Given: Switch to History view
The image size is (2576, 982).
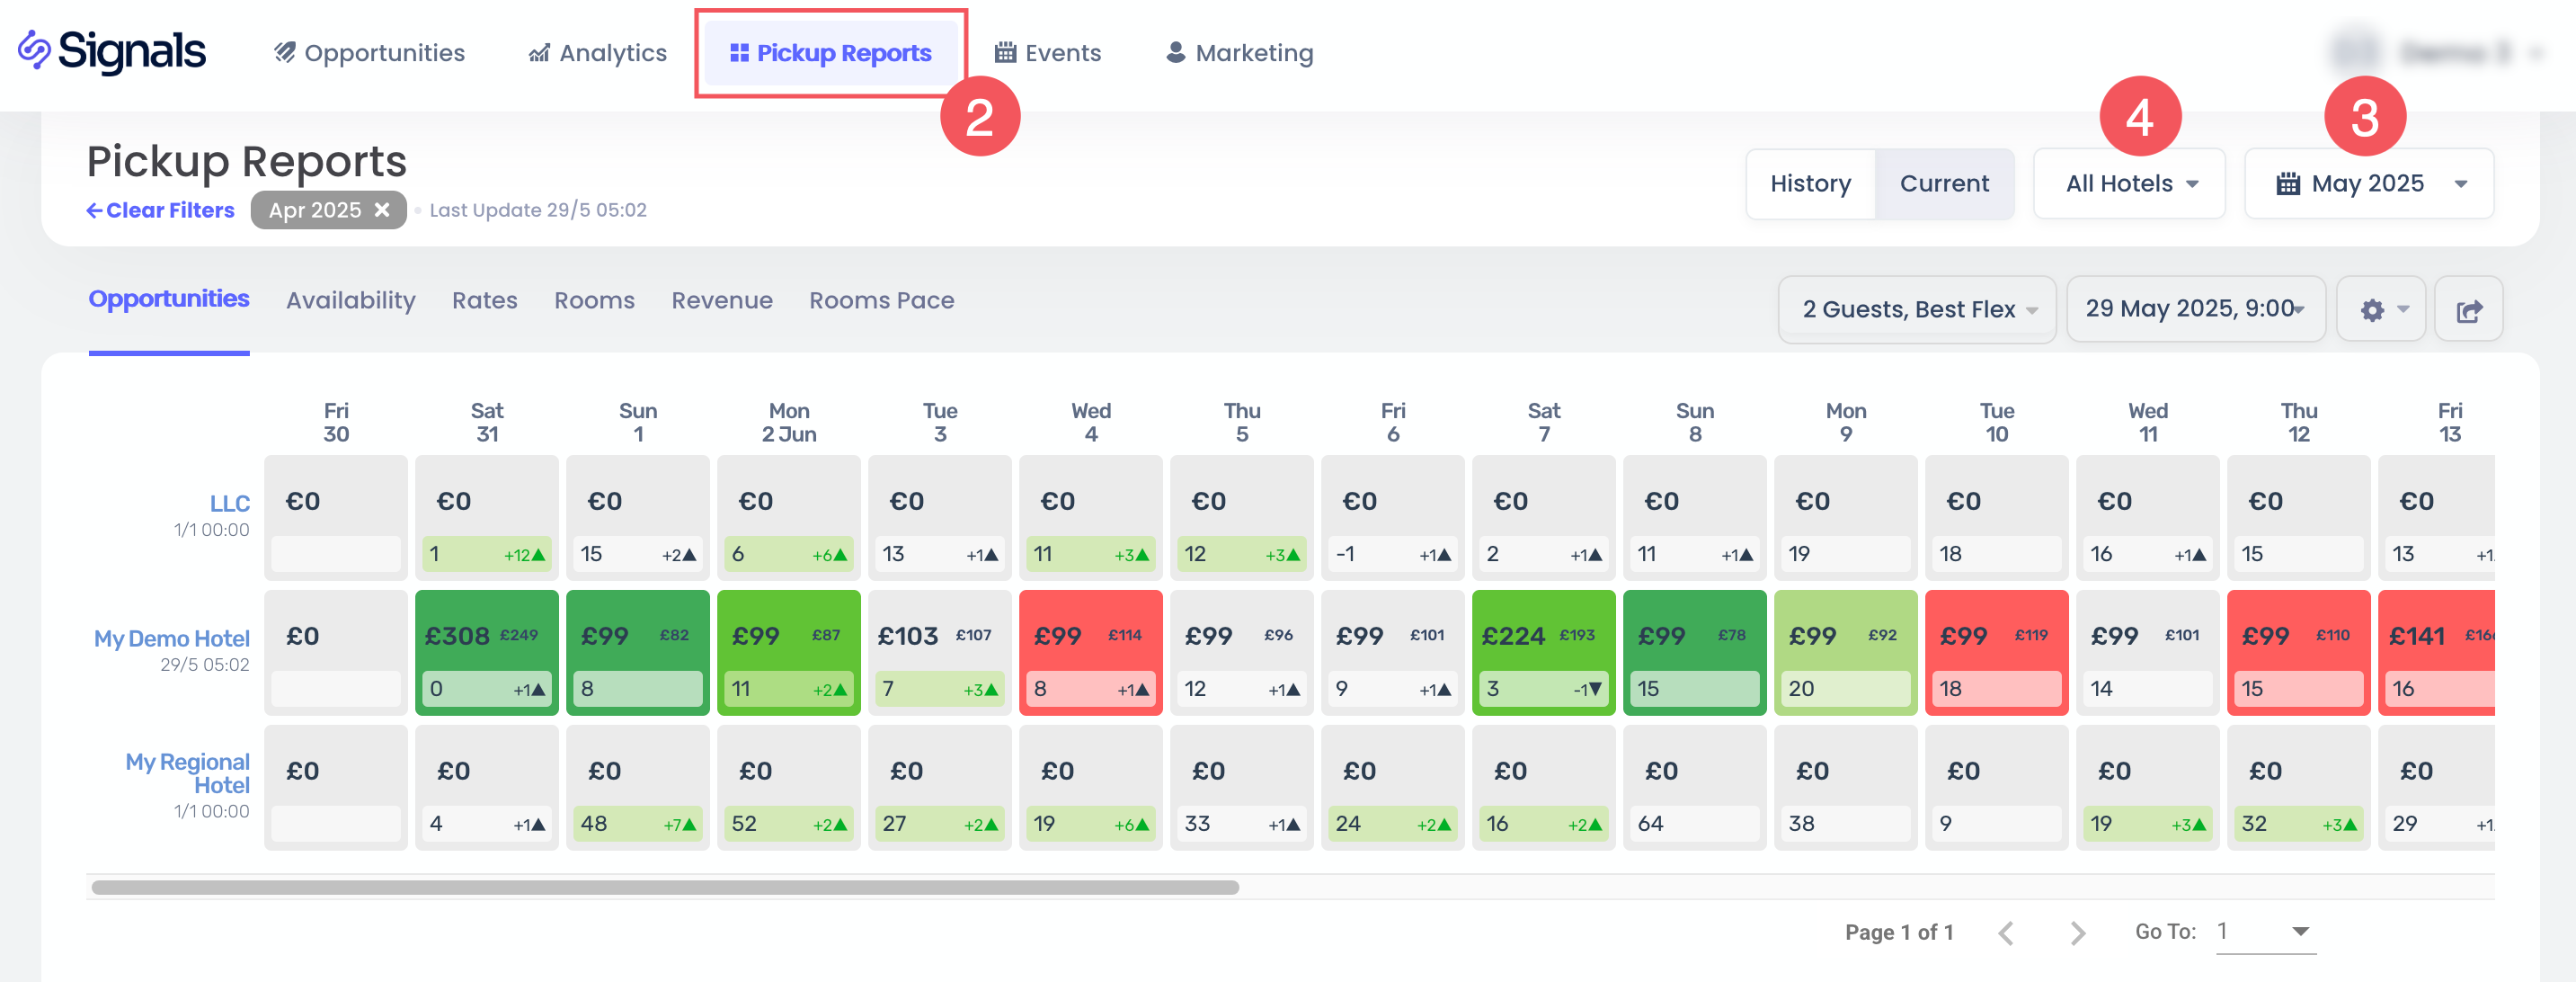Looking at the screenshot, I should click(x=1810, y=184).
